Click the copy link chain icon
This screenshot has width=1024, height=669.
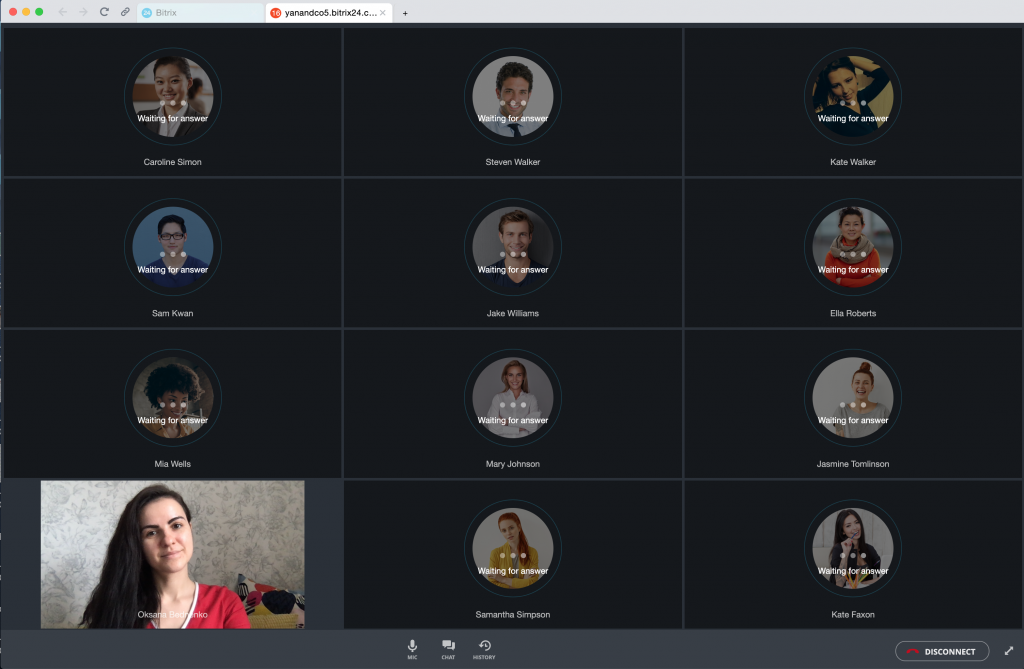[125, 12]
